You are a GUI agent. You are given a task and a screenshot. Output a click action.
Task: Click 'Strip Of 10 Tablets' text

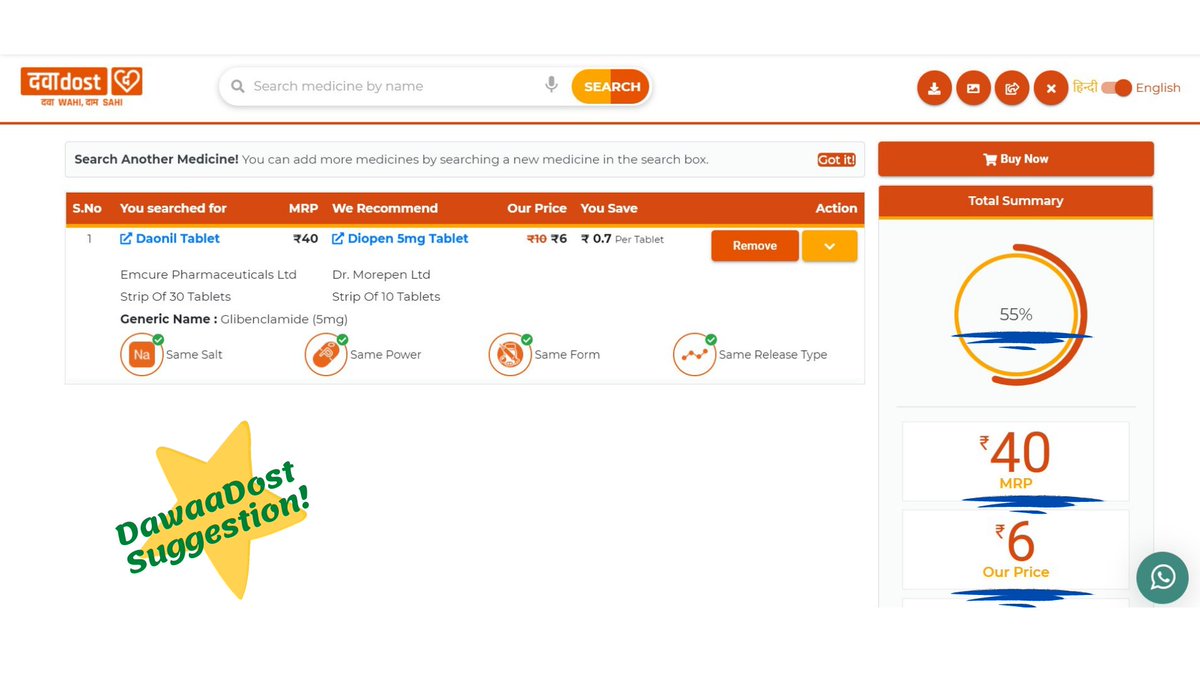pyautogui.click(x=386, y=297)
